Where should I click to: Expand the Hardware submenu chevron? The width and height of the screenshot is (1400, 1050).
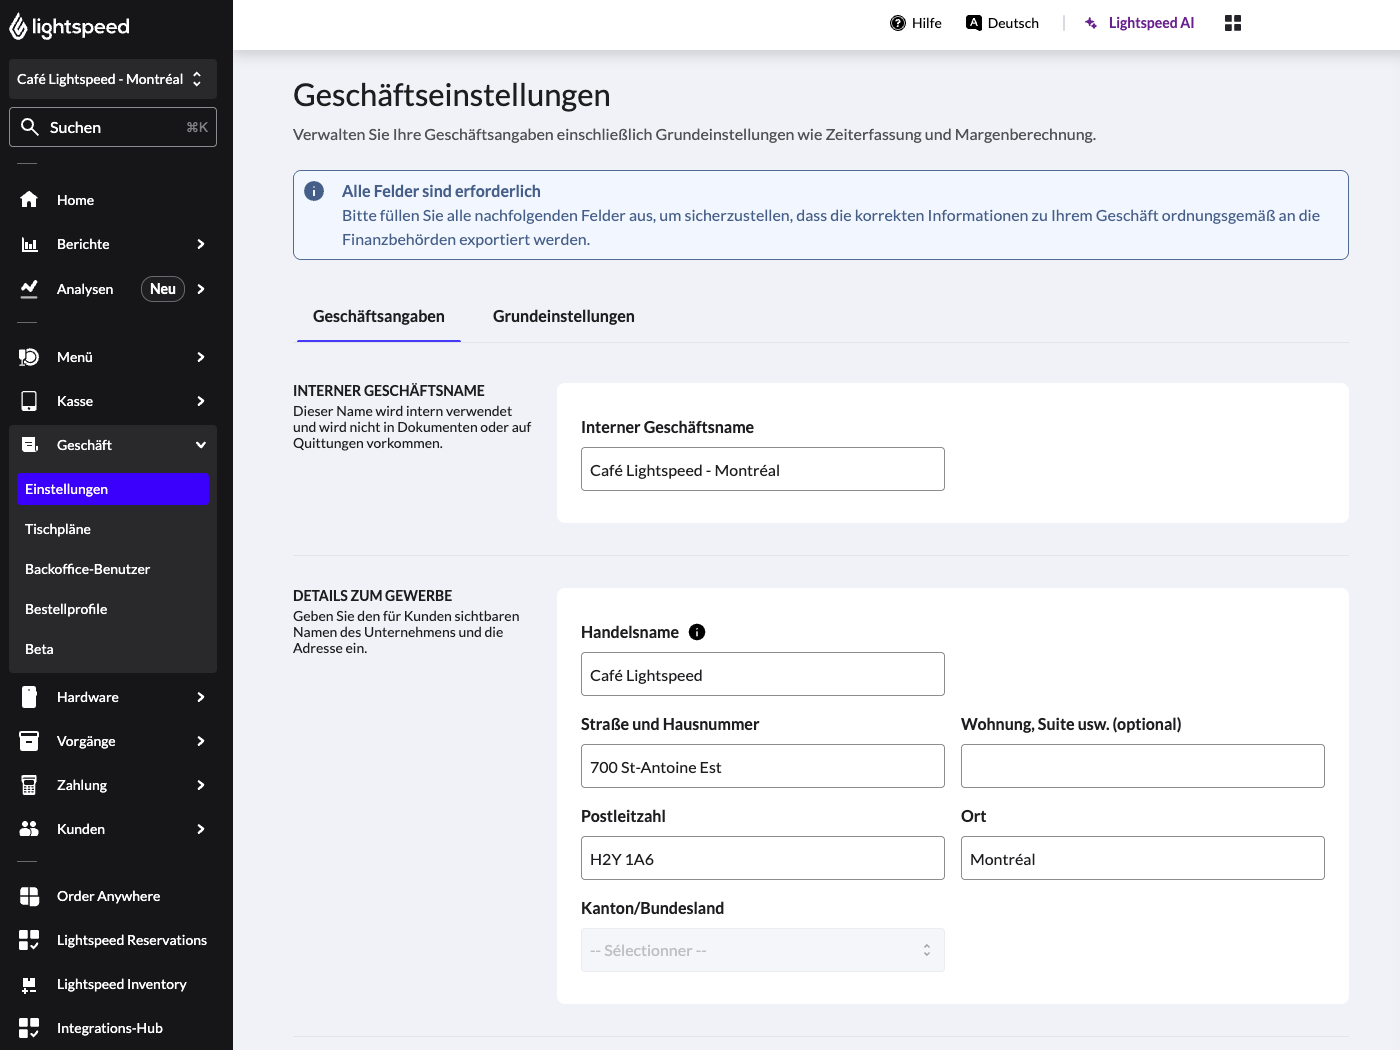[201, 697]
